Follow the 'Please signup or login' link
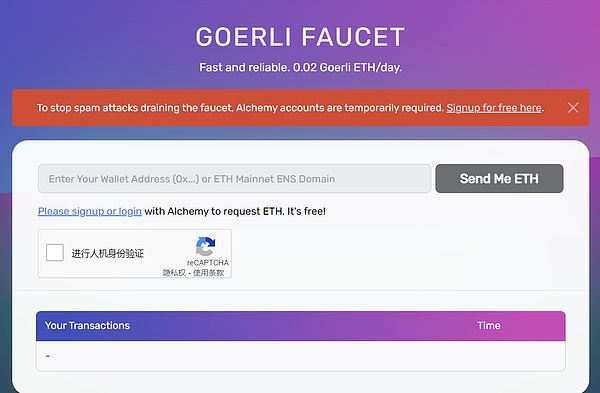 point(90,211)
